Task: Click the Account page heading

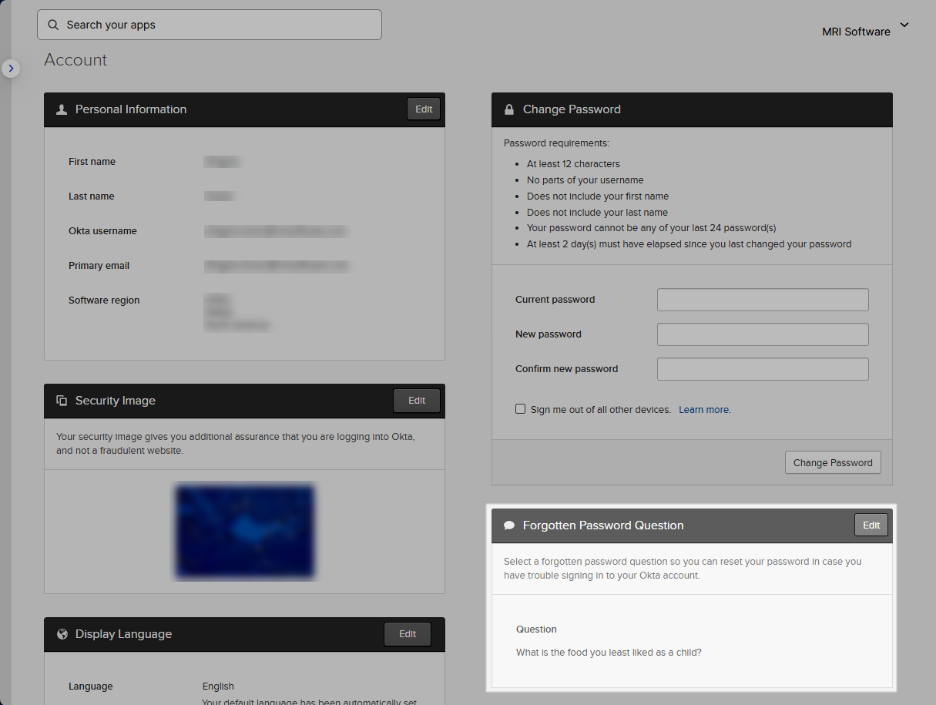Action: 75,60
